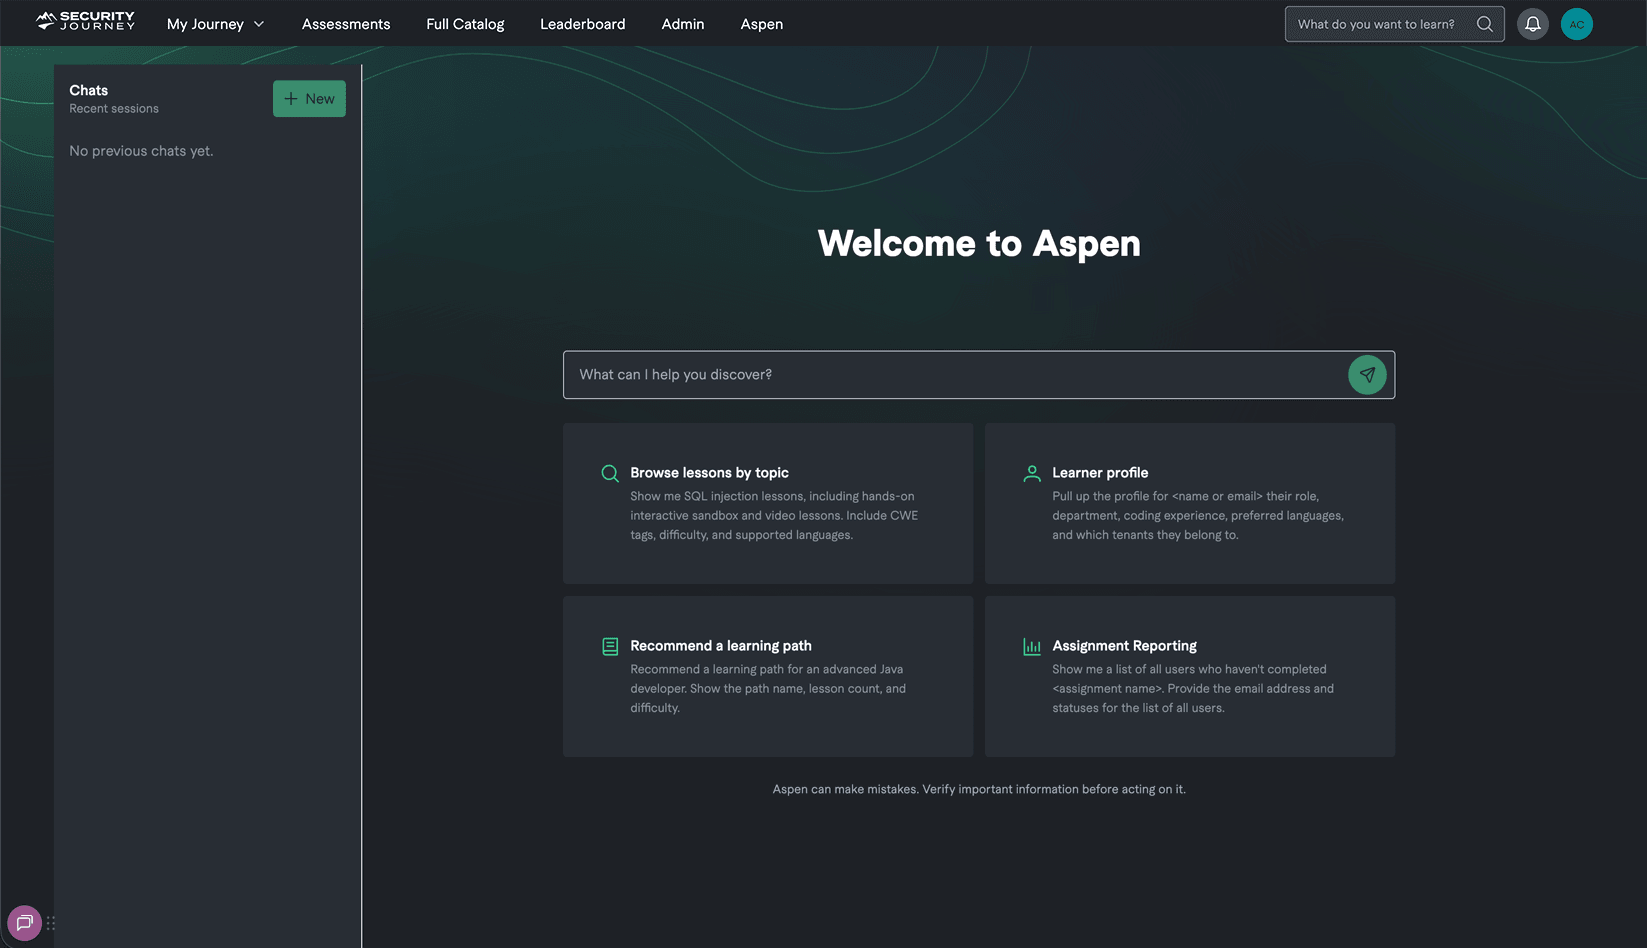This screenshot has width=1647, height=948.
Task: Choose the Recommend a learning path card
Action: [x=768, y=677]
